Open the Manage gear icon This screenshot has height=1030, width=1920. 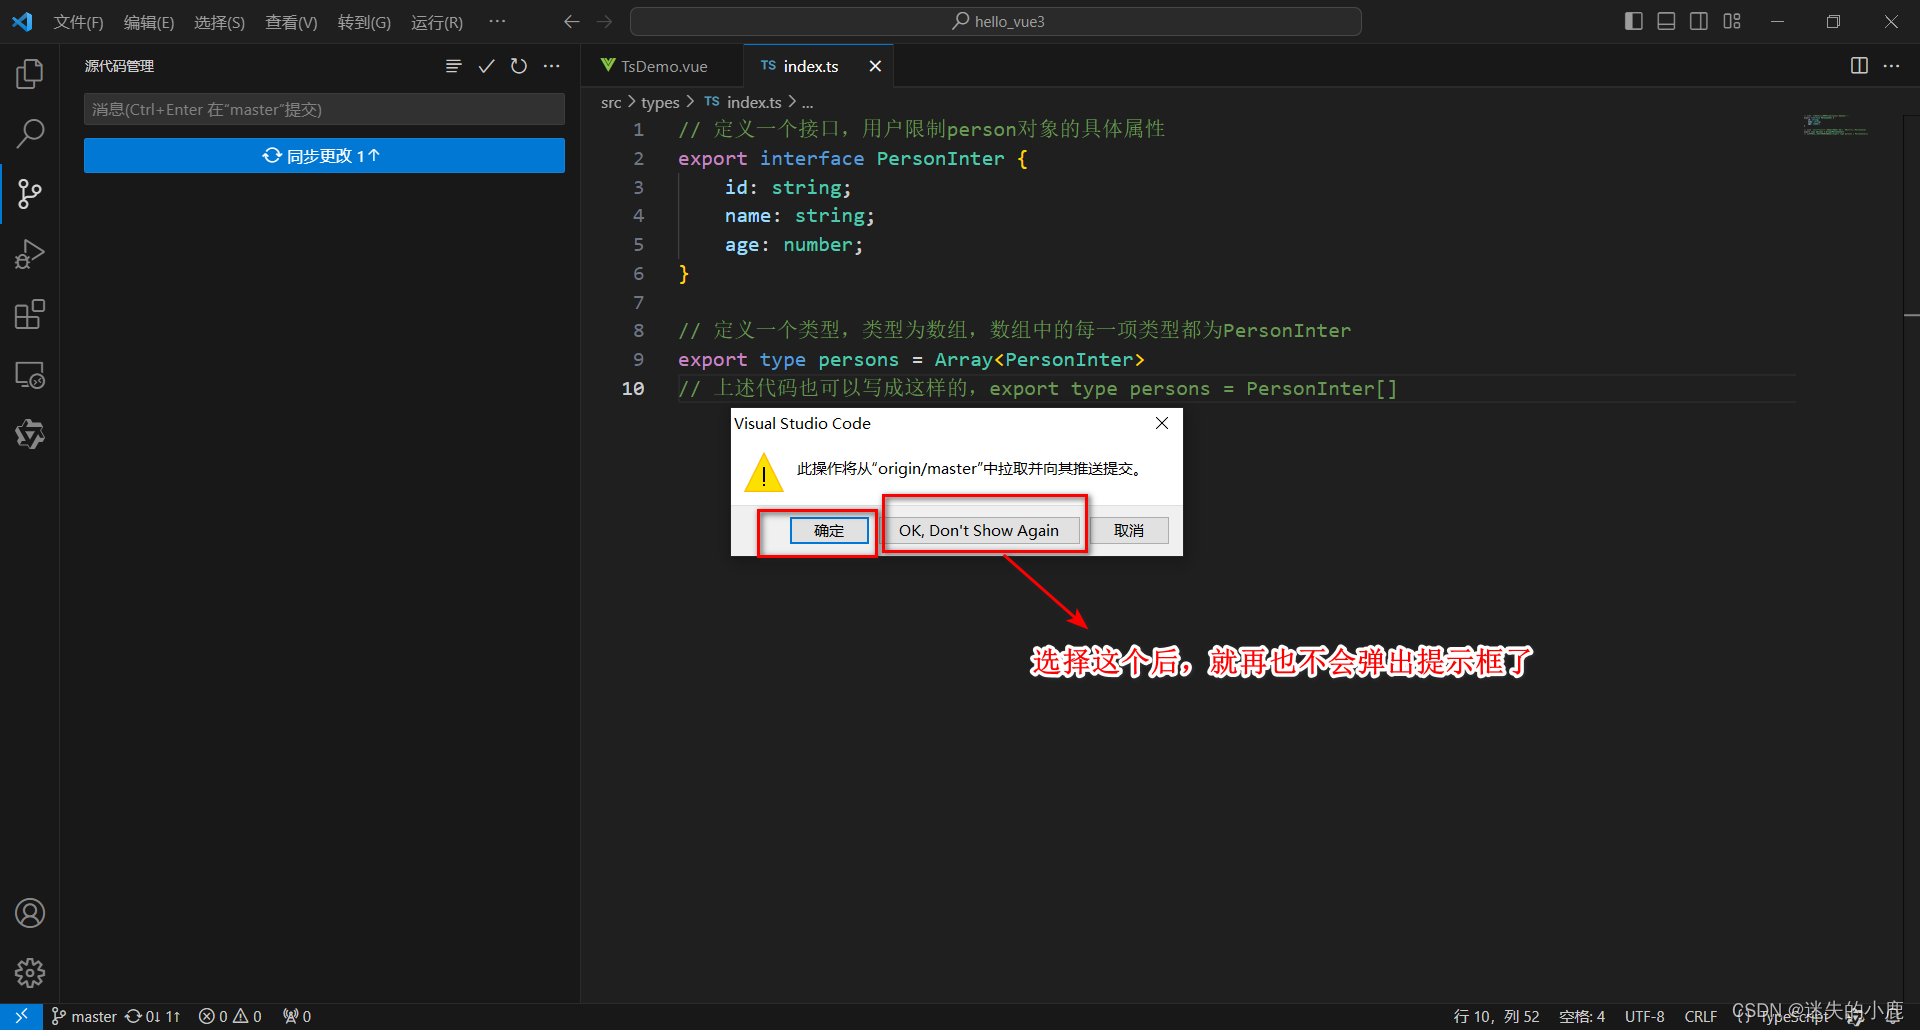click(x=30, y=973)
